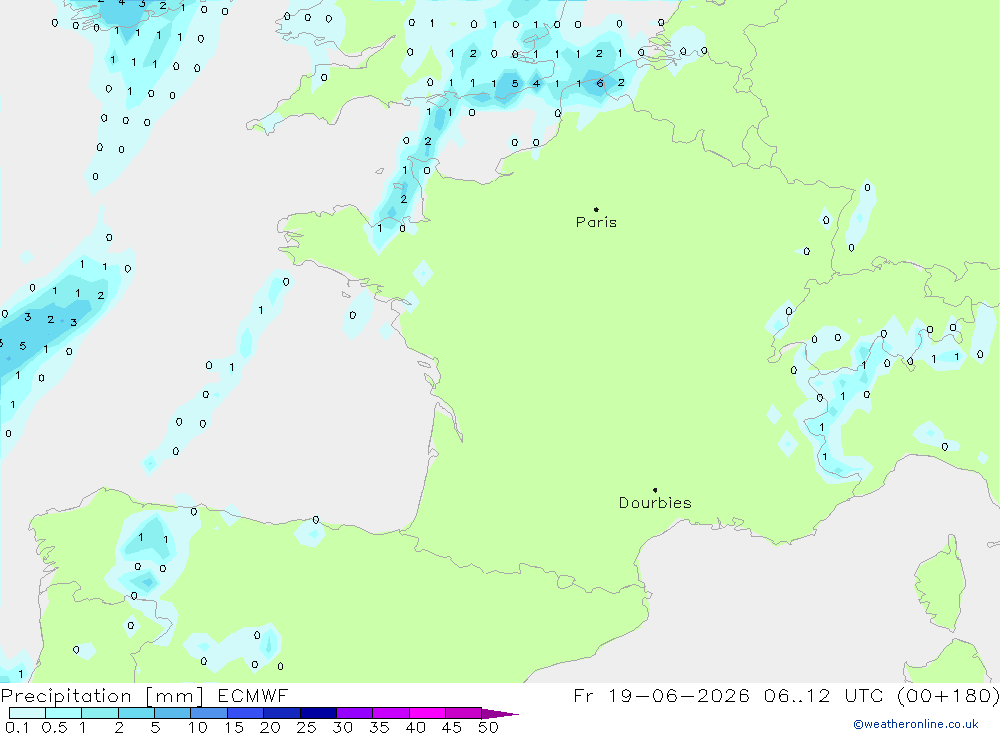
Task: Click the legend scale value '0.1'
Action: (x=17, y=727)
